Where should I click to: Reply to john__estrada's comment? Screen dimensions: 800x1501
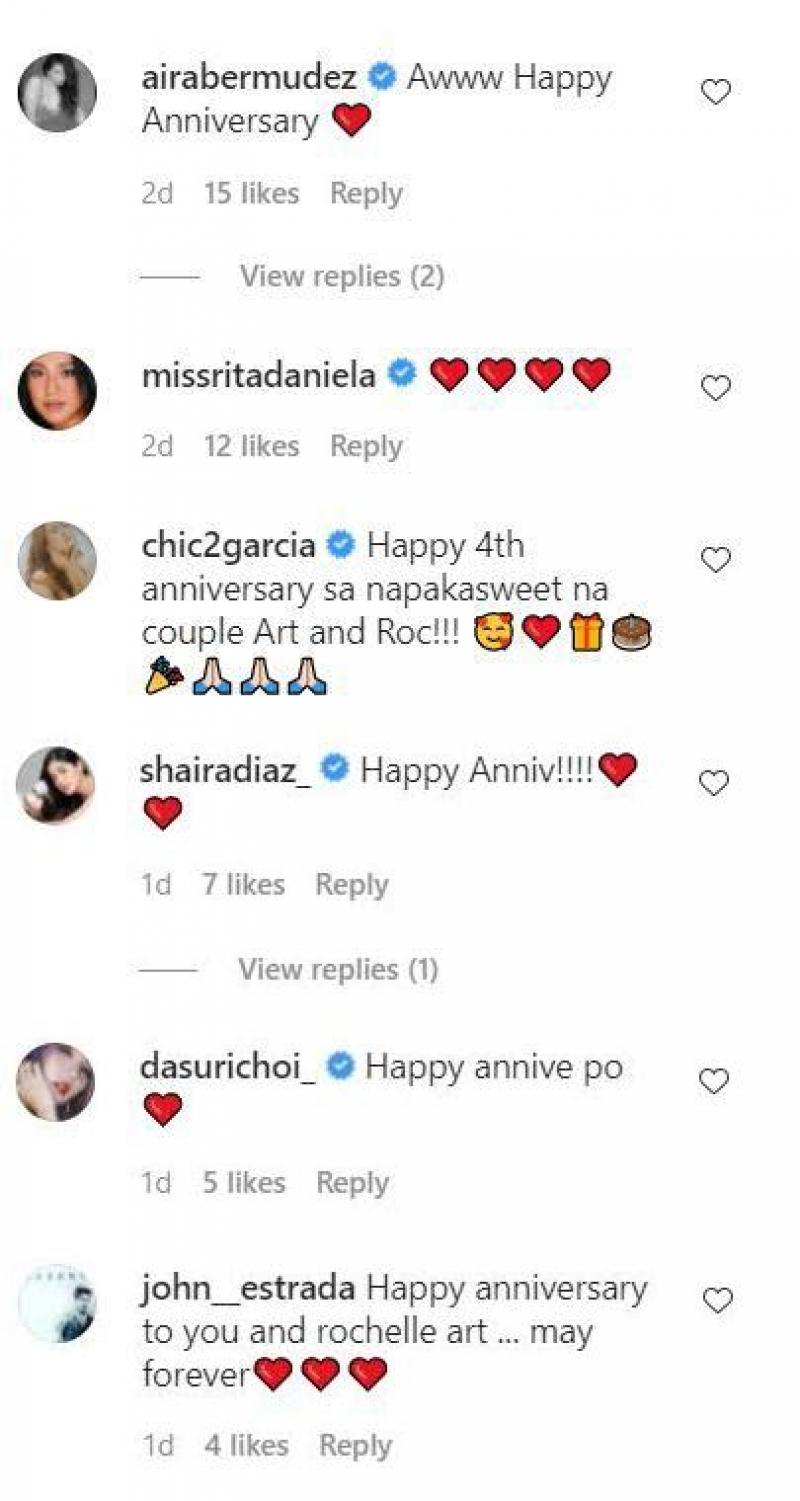[x=355, y=1445]
